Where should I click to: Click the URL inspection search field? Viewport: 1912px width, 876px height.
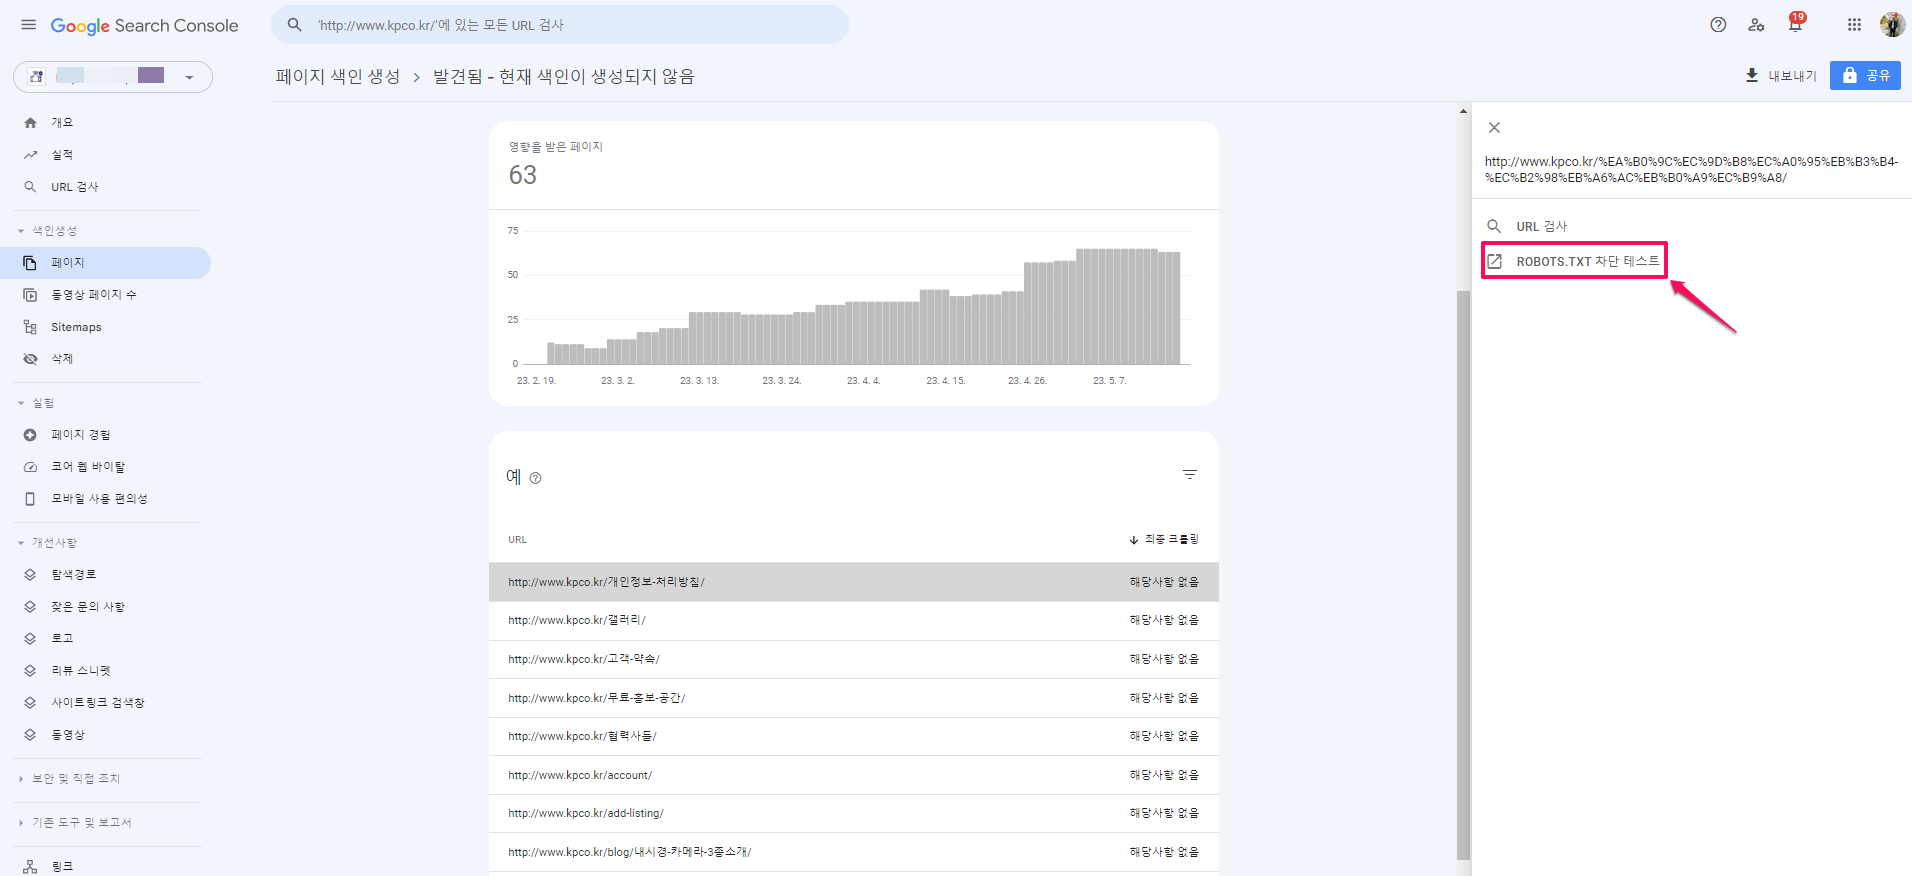click(x=560, y=25)
